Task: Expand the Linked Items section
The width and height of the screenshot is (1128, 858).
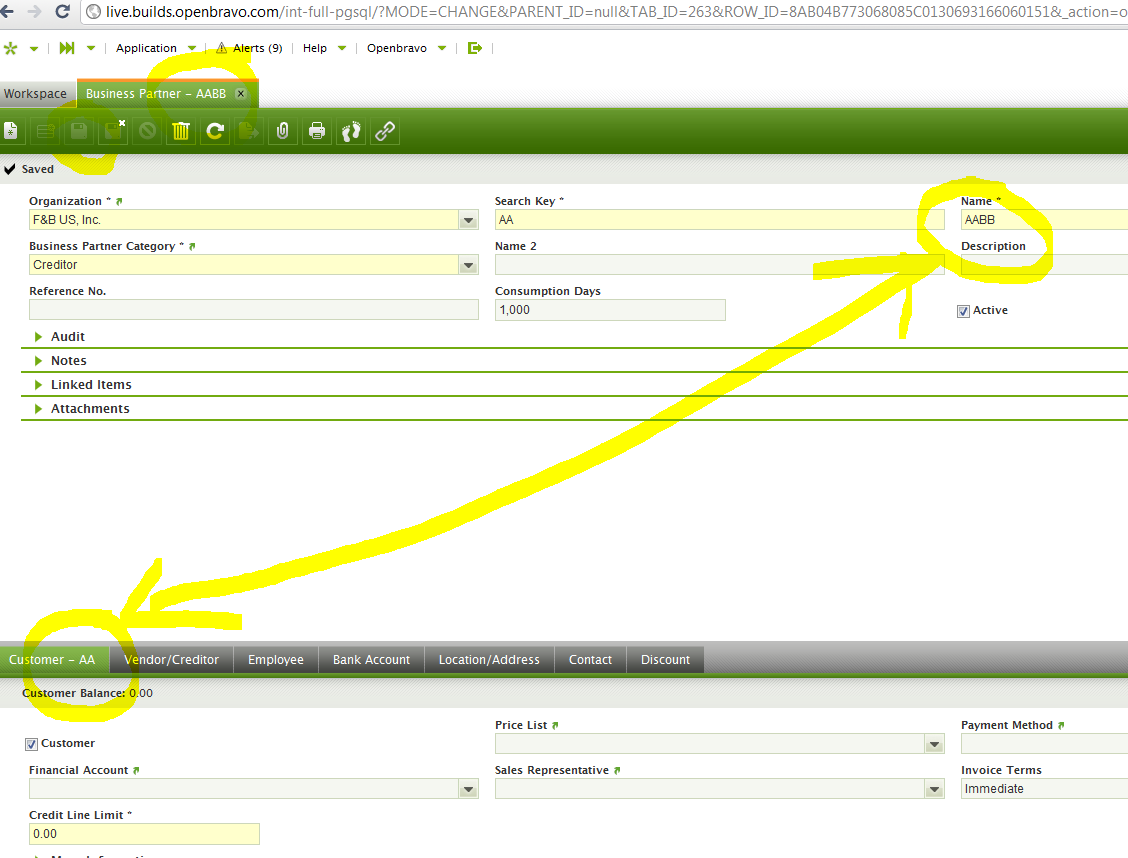Action: point(91,385)
